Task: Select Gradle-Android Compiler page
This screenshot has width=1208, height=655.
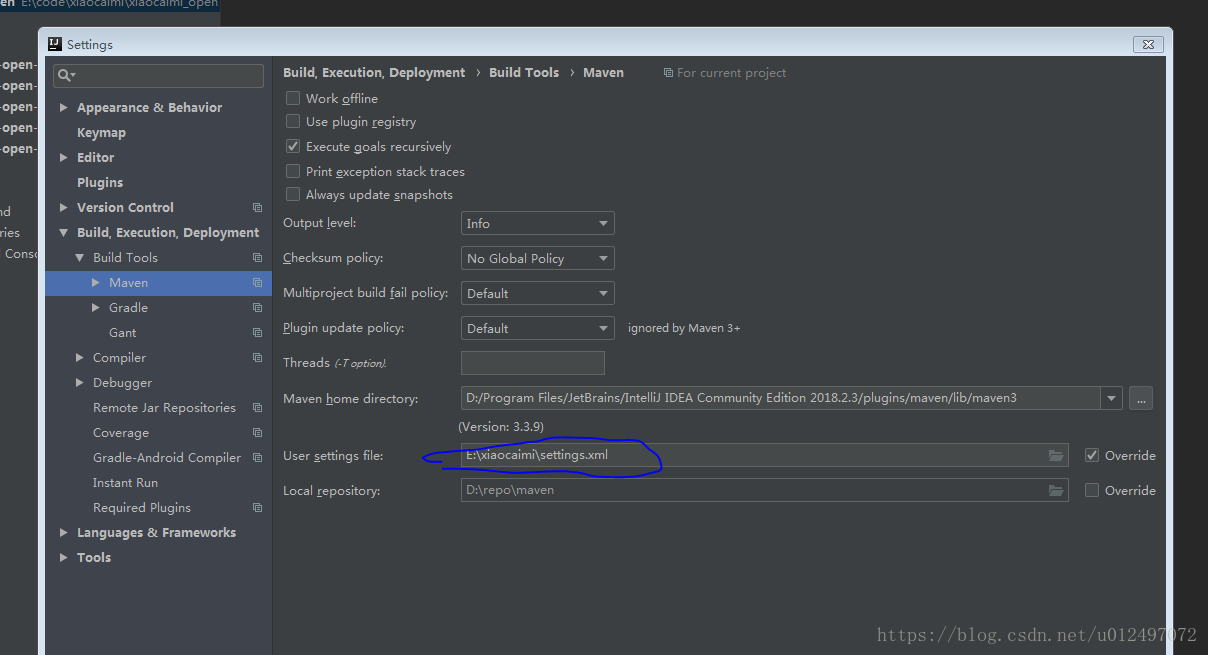Action: point(167,458)
